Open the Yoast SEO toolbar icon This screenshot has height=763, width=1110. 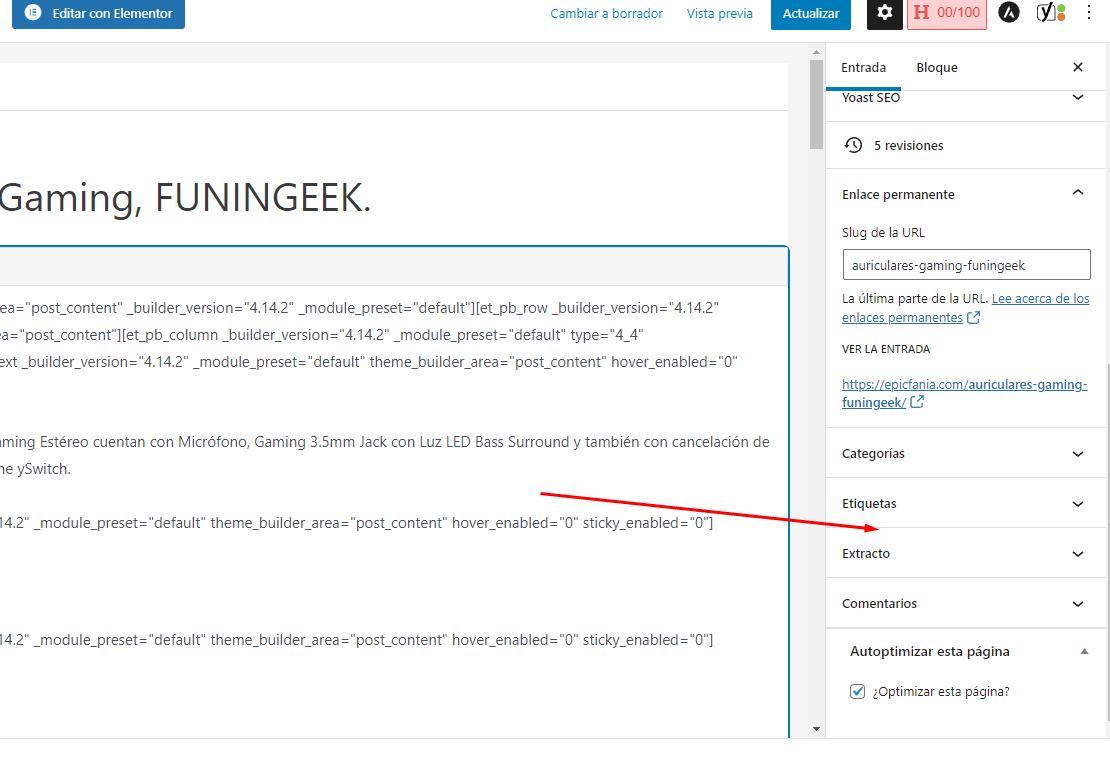1051,12
